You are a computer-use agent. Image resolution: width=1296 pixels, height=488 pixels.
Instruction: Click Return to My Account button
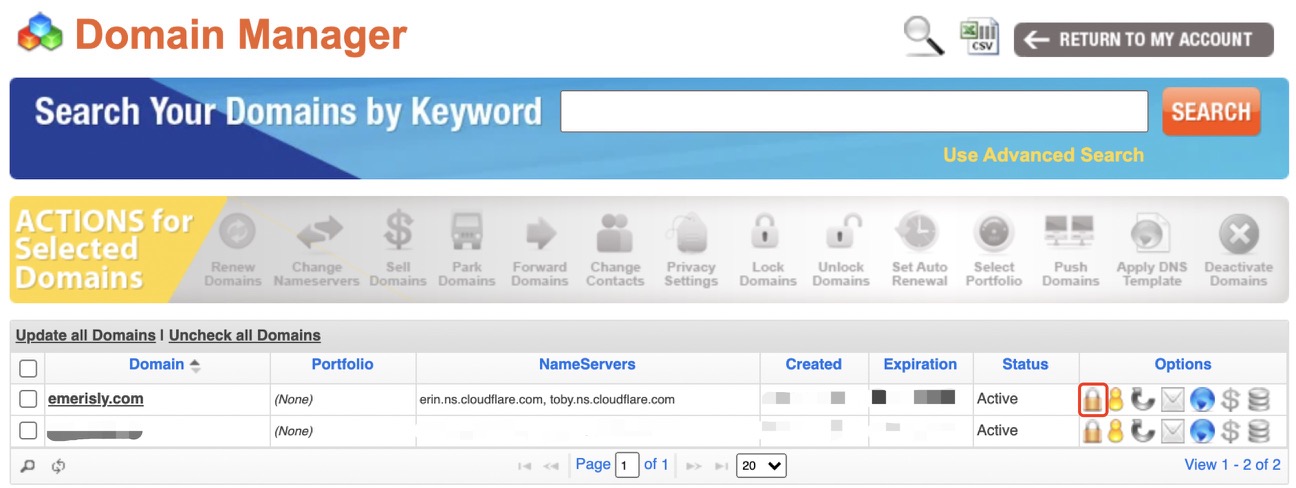(1143, 40)
